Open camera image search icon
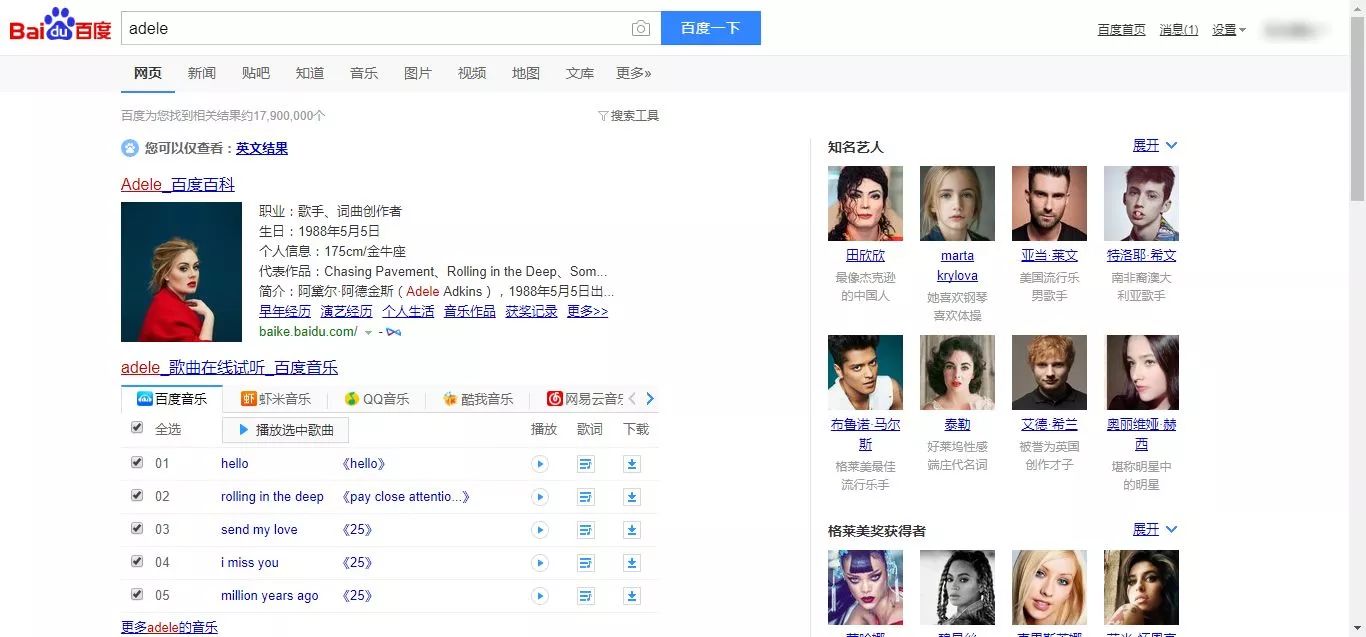The height and width of the screenshot is (637, 1366). tap(641, 29)
